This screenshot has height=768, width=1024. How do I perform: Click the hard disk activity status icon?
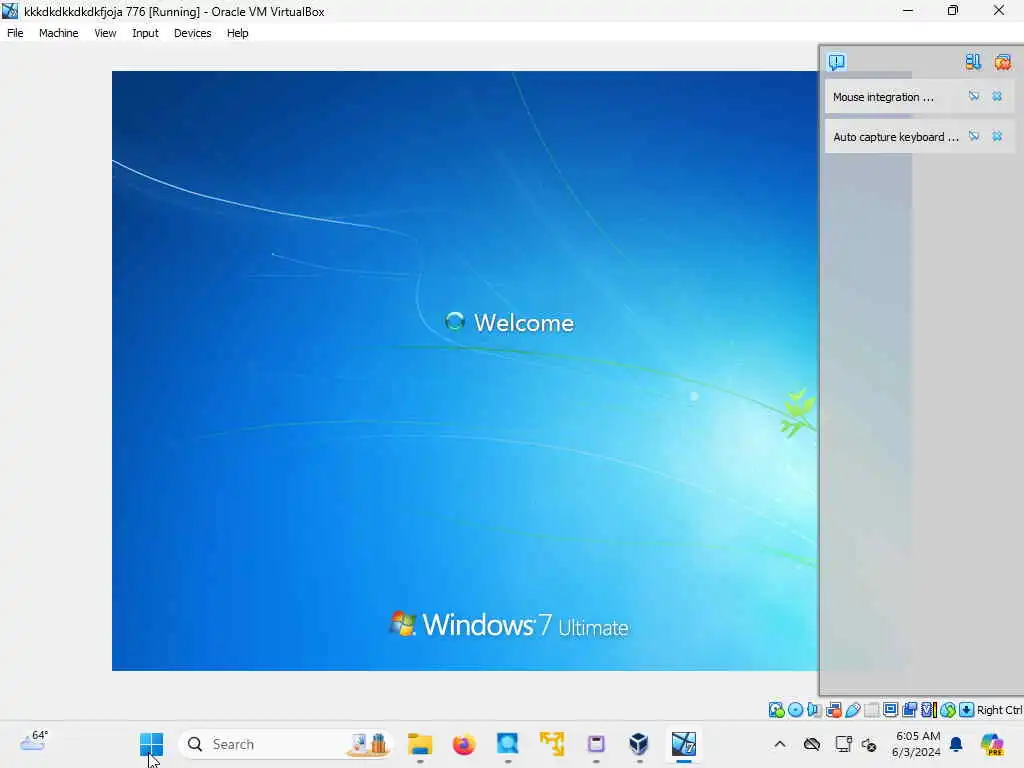(776, 710)
